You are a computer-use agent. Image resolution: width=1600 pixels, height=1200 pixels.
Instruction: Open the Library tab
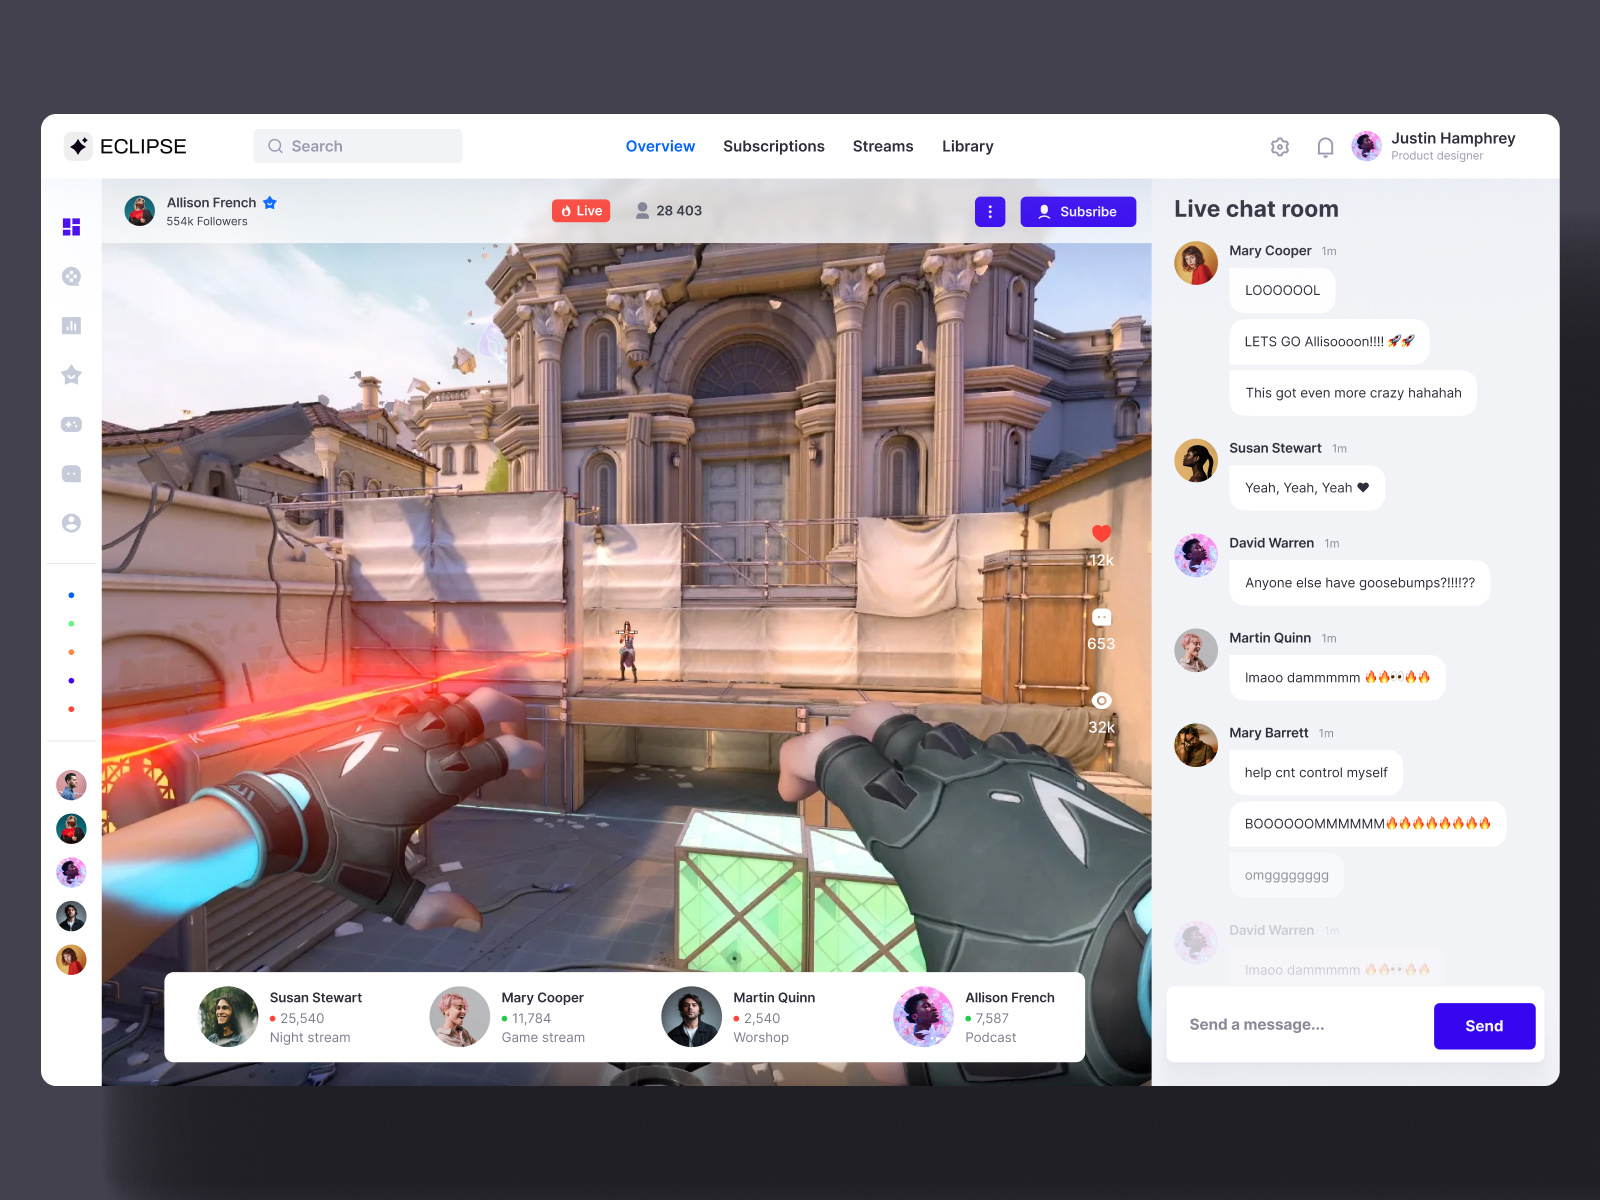[x=968, y=146]
